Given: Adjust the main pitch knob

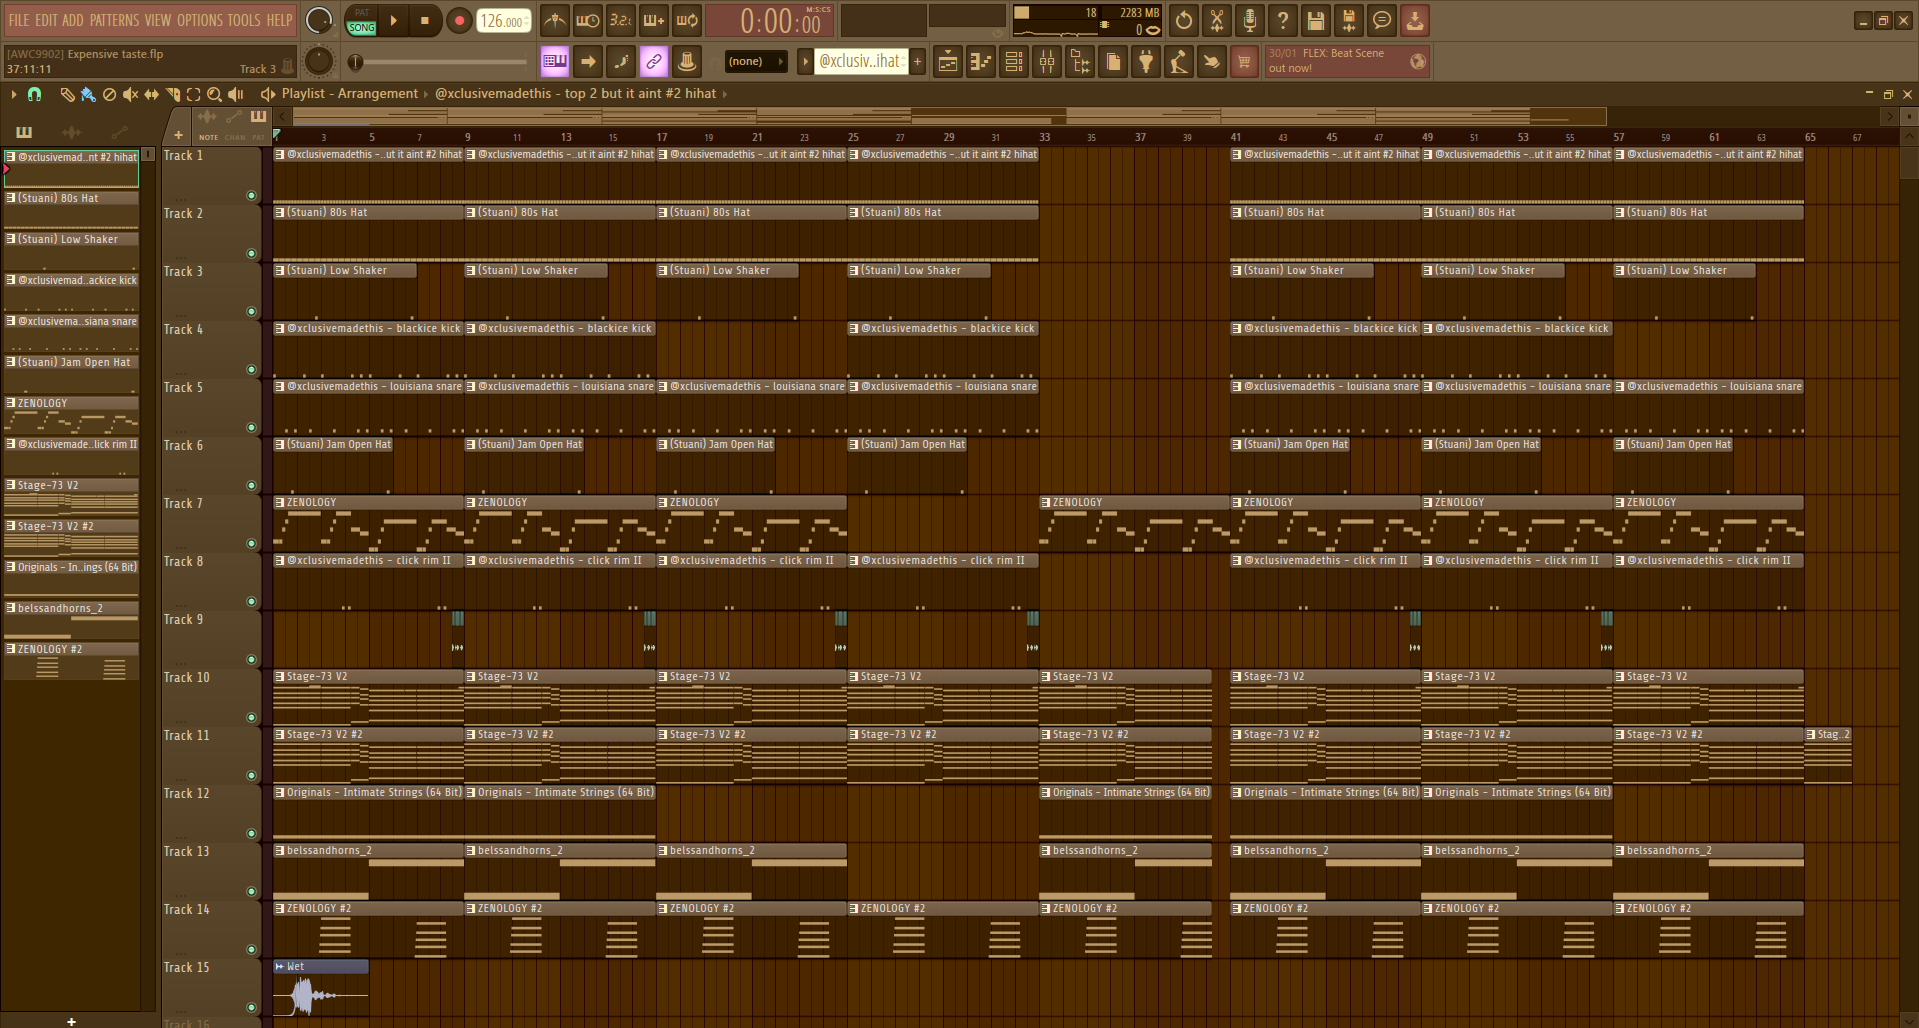Looking at the screenshot, I should (319, 61).
